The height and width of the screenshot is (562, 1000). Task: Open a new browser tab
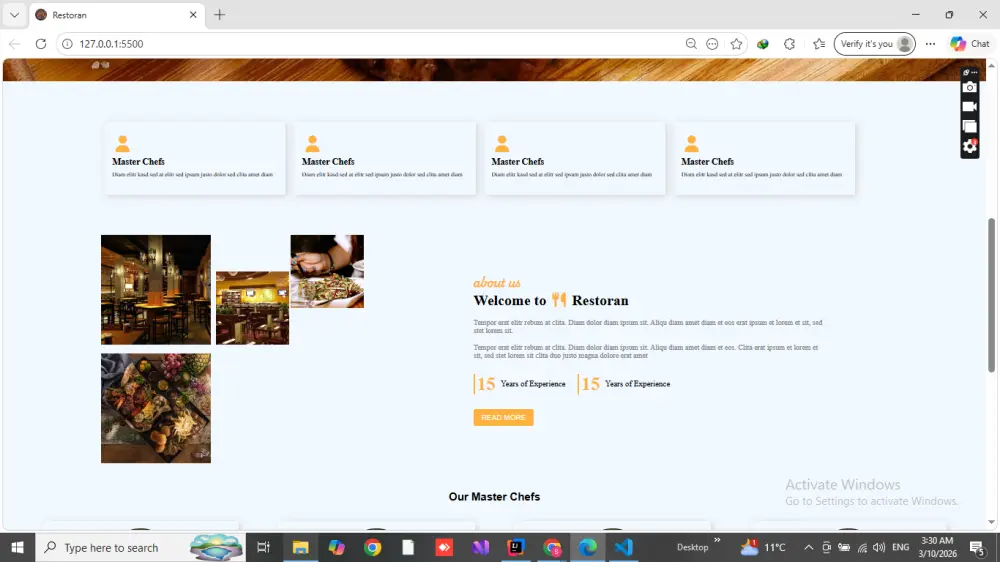(219, 15)
